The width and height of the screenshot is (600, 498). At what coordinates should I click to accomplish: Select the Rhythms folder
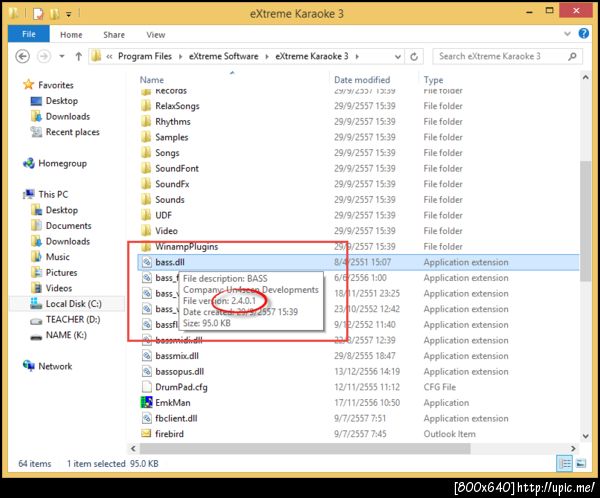tap(173, 122)
